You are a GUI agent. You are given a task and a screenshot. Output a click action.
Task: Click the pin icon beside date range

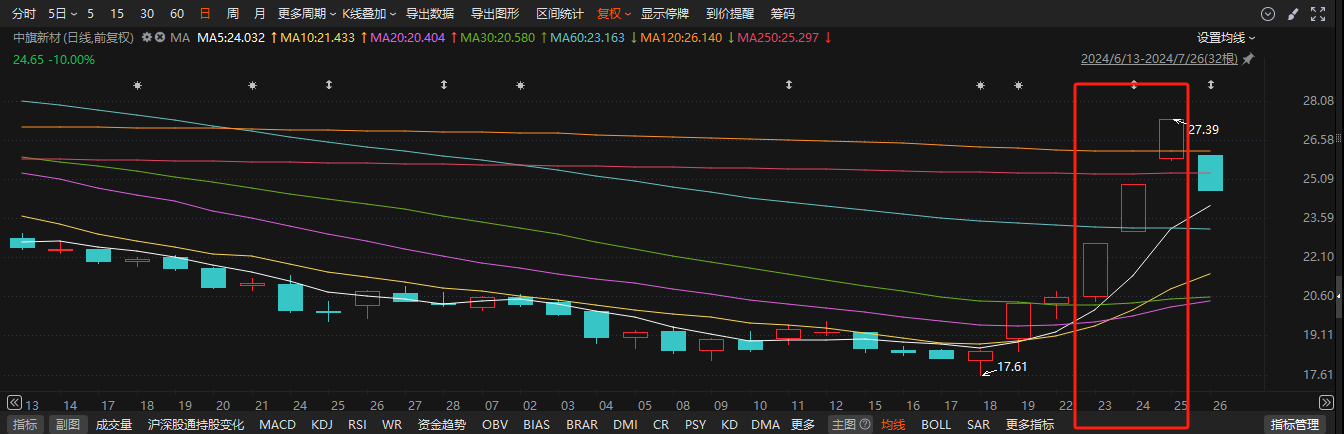[x=1248, y=60]
